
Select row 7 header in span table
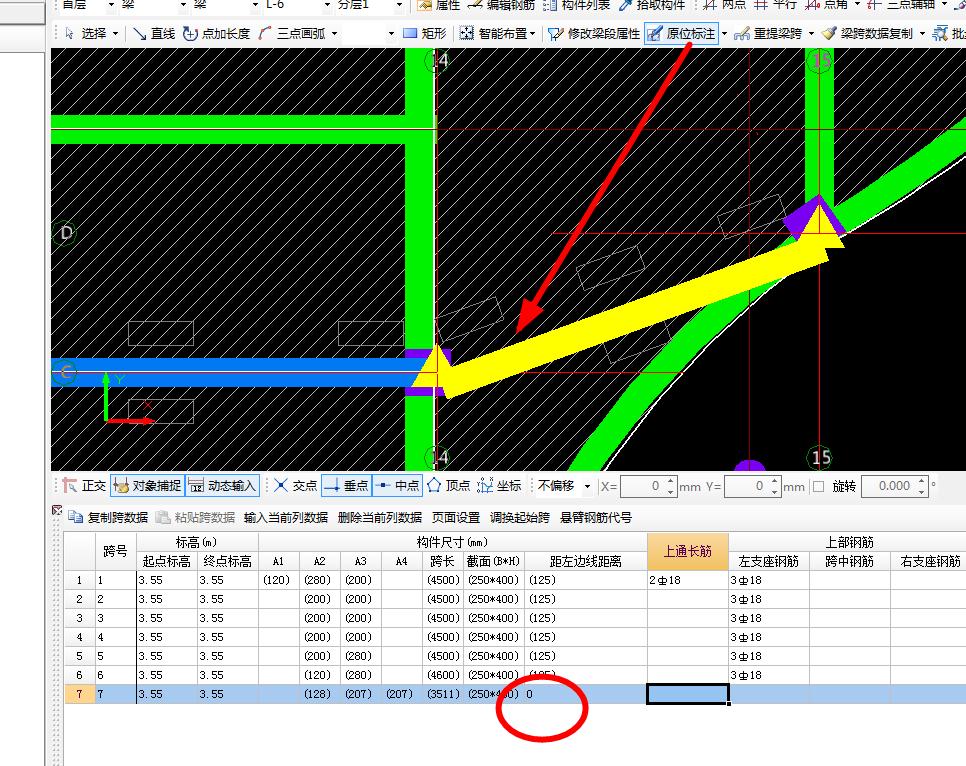click(x=79, y=694)
